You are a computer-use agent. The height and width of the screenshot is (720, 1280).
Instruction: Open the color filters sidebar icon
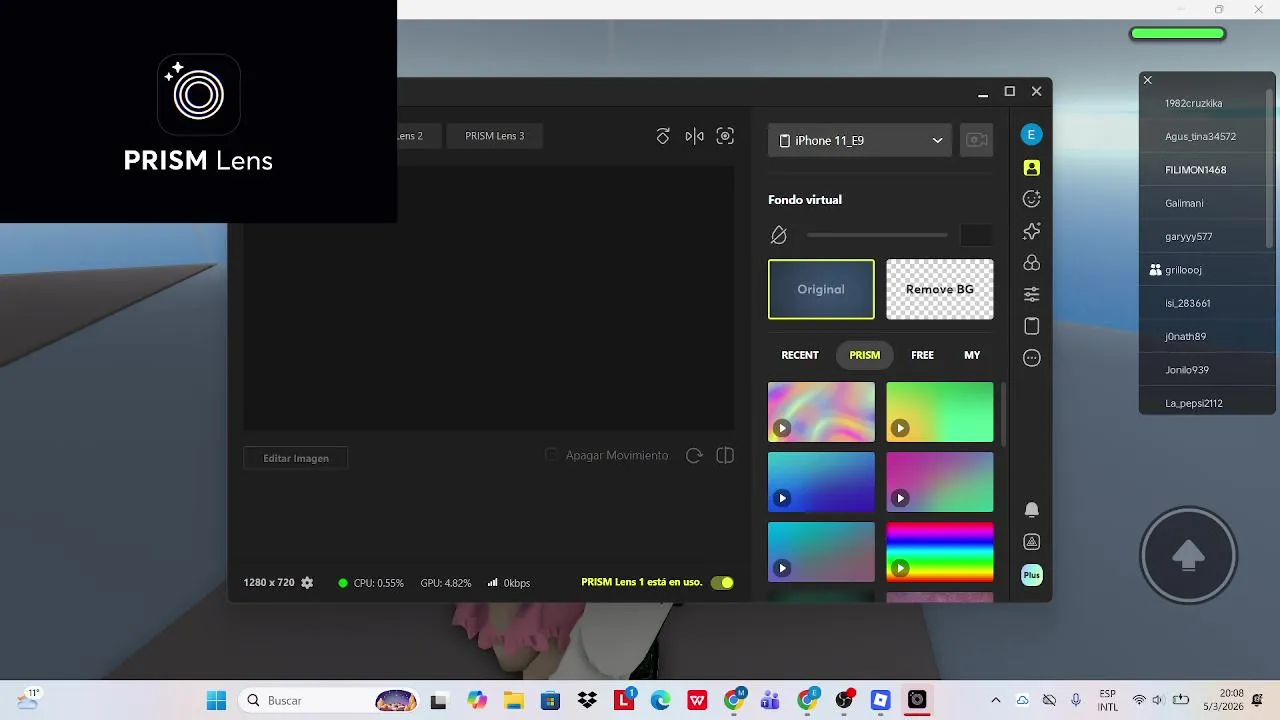point(1032,263)
